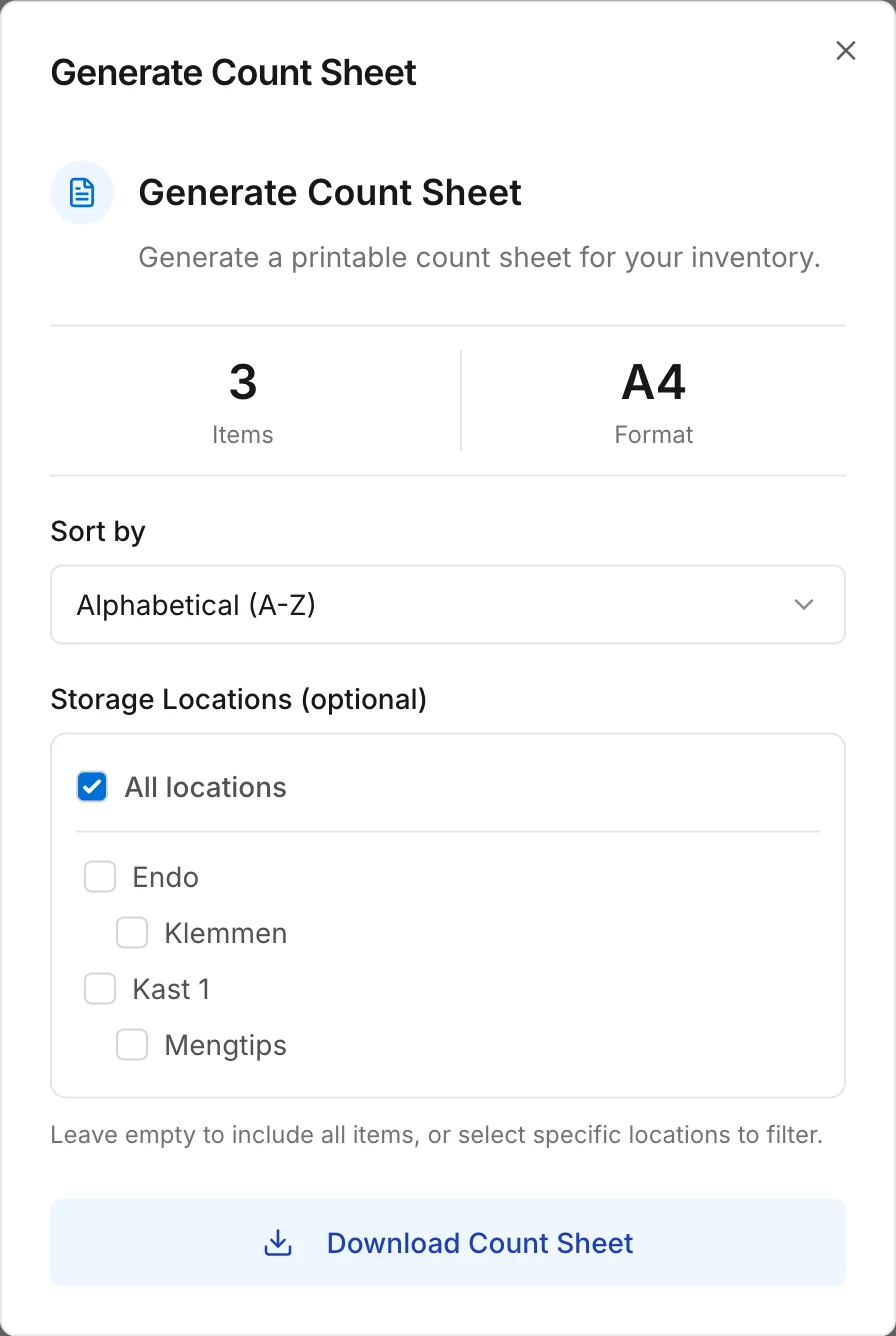The width and height of the screenshot is (896, 1336).
Task: Check the Endo location checkbox
Action: point(100,877)
